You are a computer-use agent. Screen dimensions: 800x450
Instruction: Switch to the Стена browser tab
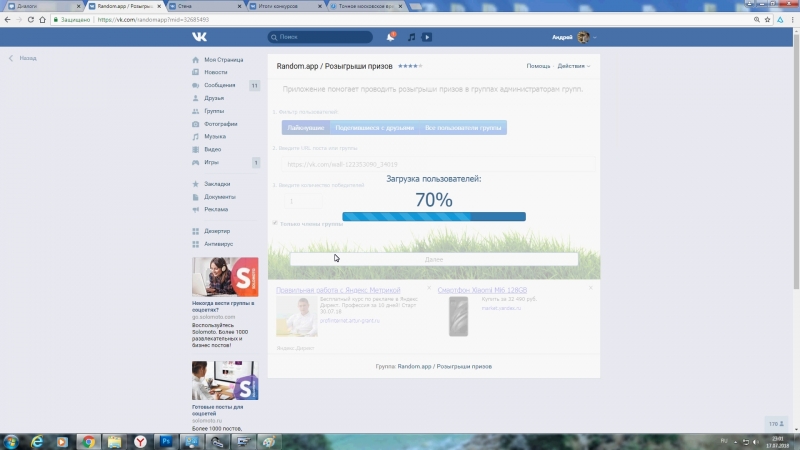(204, 6)
